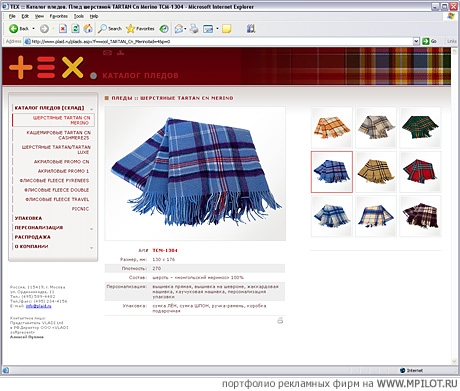
Task: Click the green Go button
Action: (430, 41)
